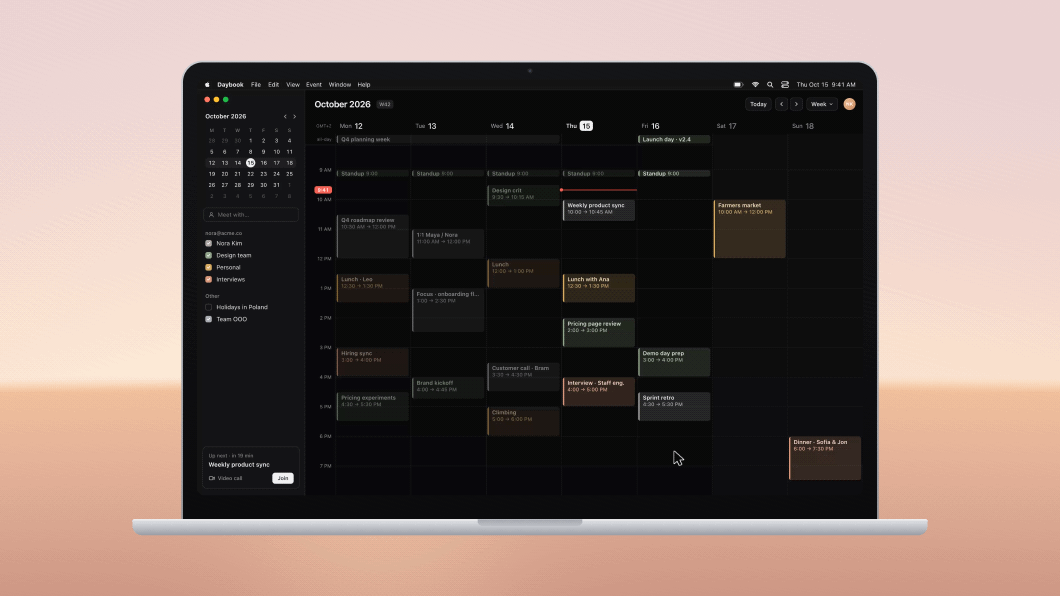
Task: Click the W42 week number badge
Action: coord(385,104)
